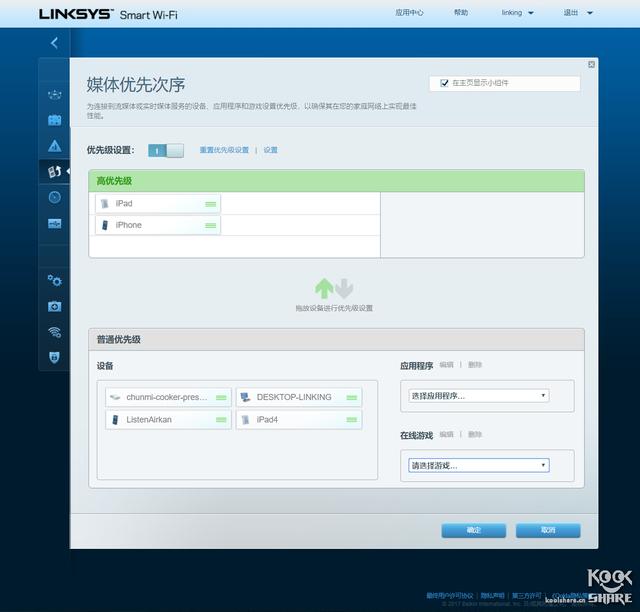
Task: Open the Security shield icon
Action: pos(55,357)
